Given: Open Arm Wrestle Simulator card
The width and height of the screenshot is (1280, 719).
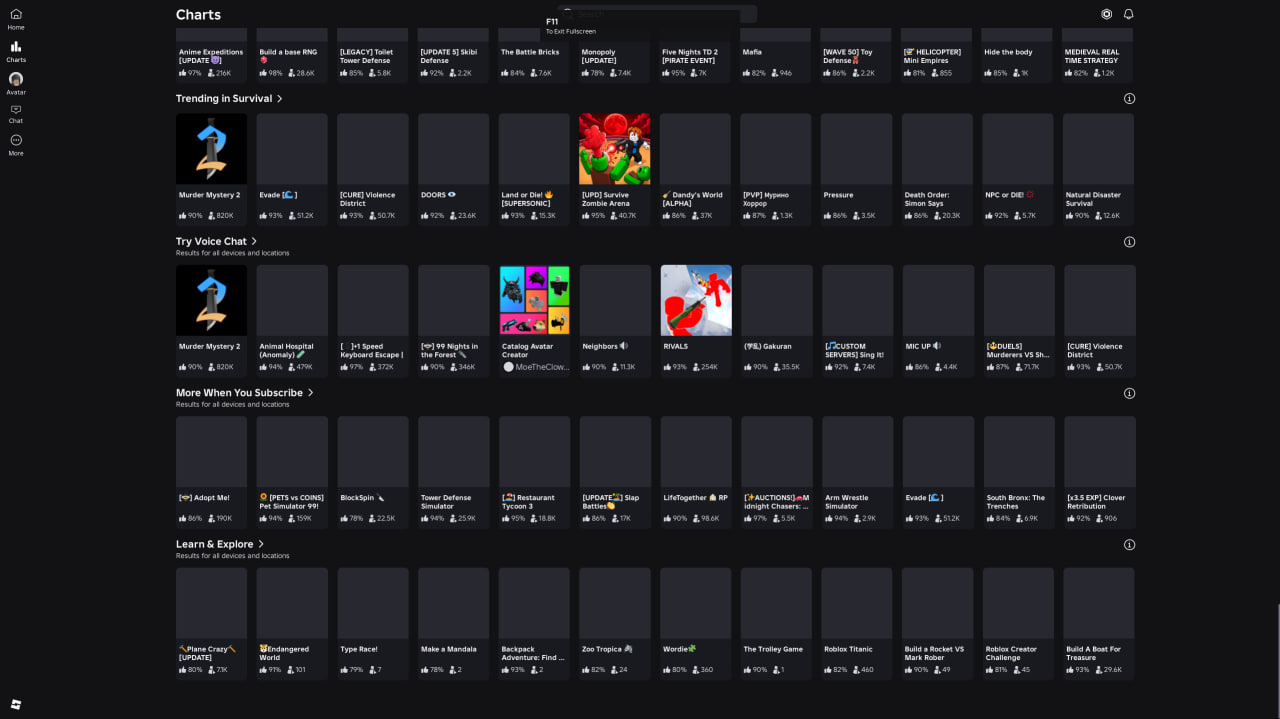Looking at the screenshot, I should click(857, 472).
